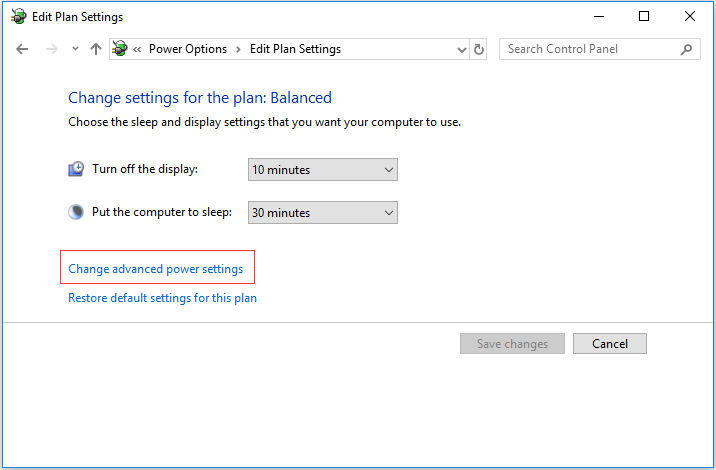Click the display monitor icon beside Turn off
The width and height of the screenshot is (716, 470).
(76, 169)
